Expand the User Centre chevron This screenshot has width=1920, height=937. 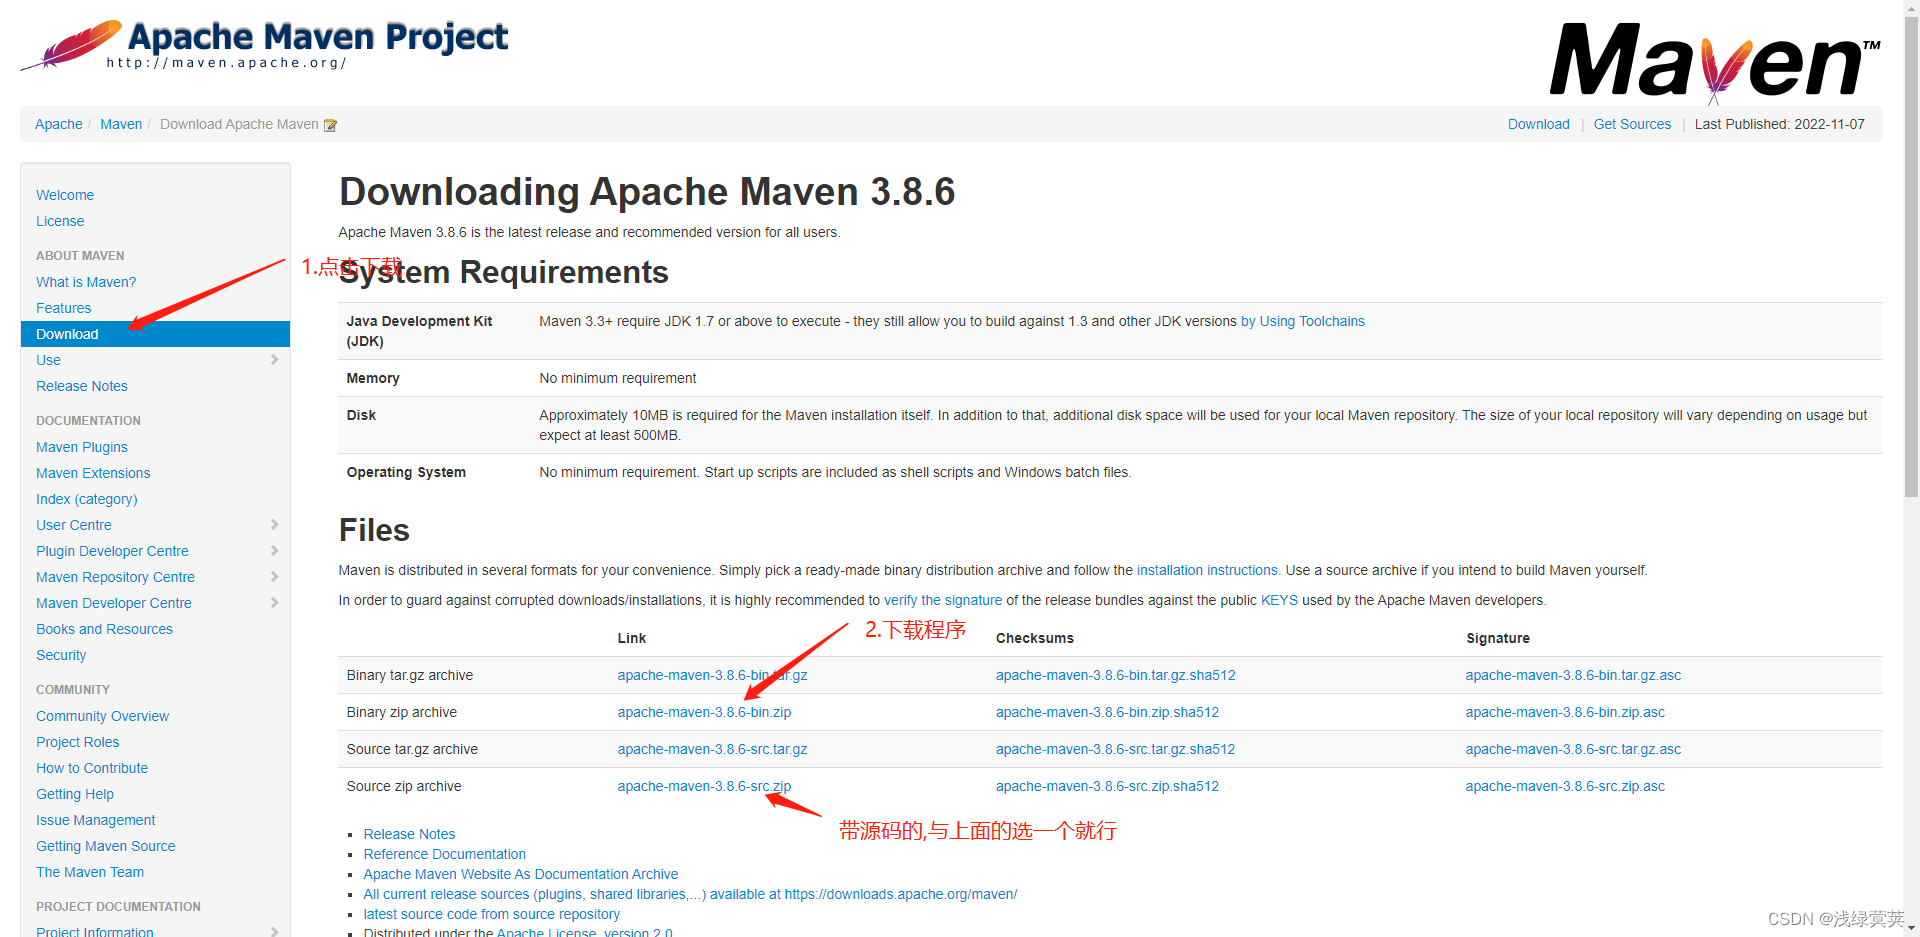coord(274,525)
